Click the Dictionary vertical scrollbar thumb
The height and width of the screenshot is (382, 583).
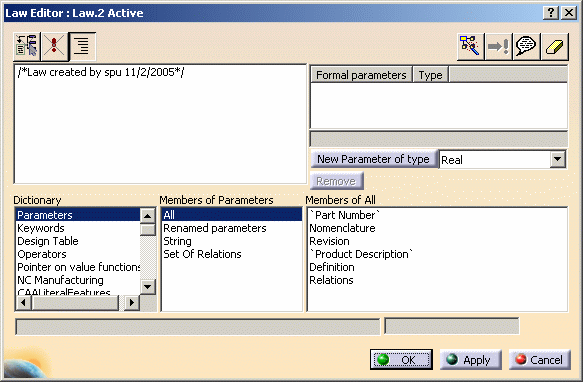[x=148, y=229]
